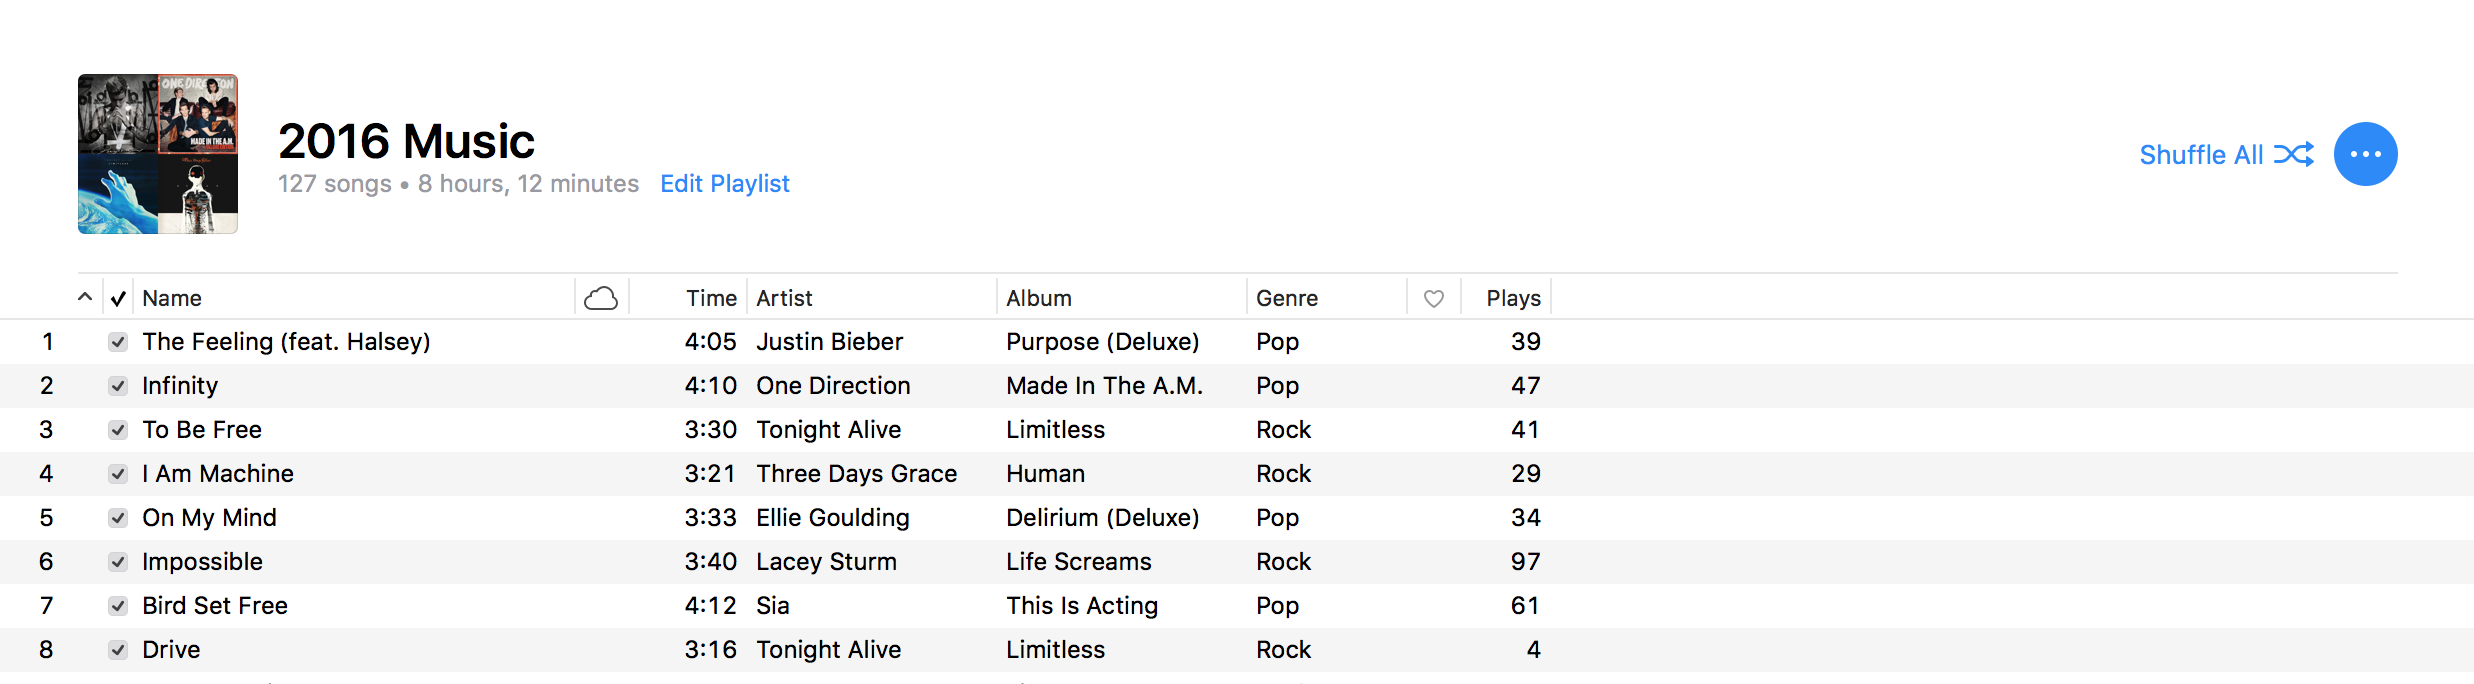Toggle the sort-order arrow column header
Screen dimensions: 2474x684
pos(85,297)
